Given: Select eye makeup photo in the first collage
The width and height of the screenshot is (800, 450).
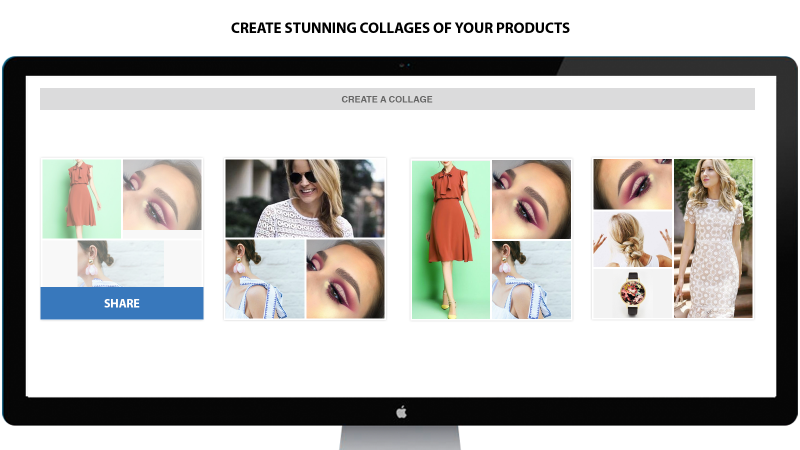Looking at the screenshot, I should (x=162, y=194).
